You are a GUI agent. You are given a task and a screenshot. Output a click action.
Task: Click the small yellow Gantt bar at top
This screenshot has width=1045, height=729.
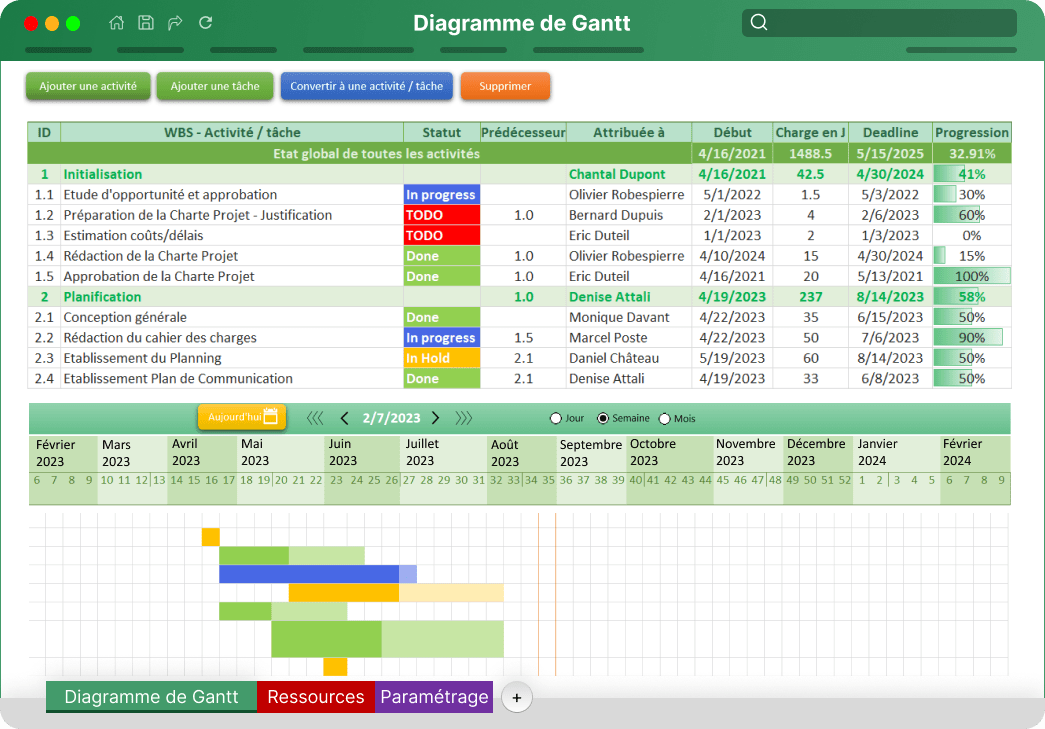[x=211, y=536]
